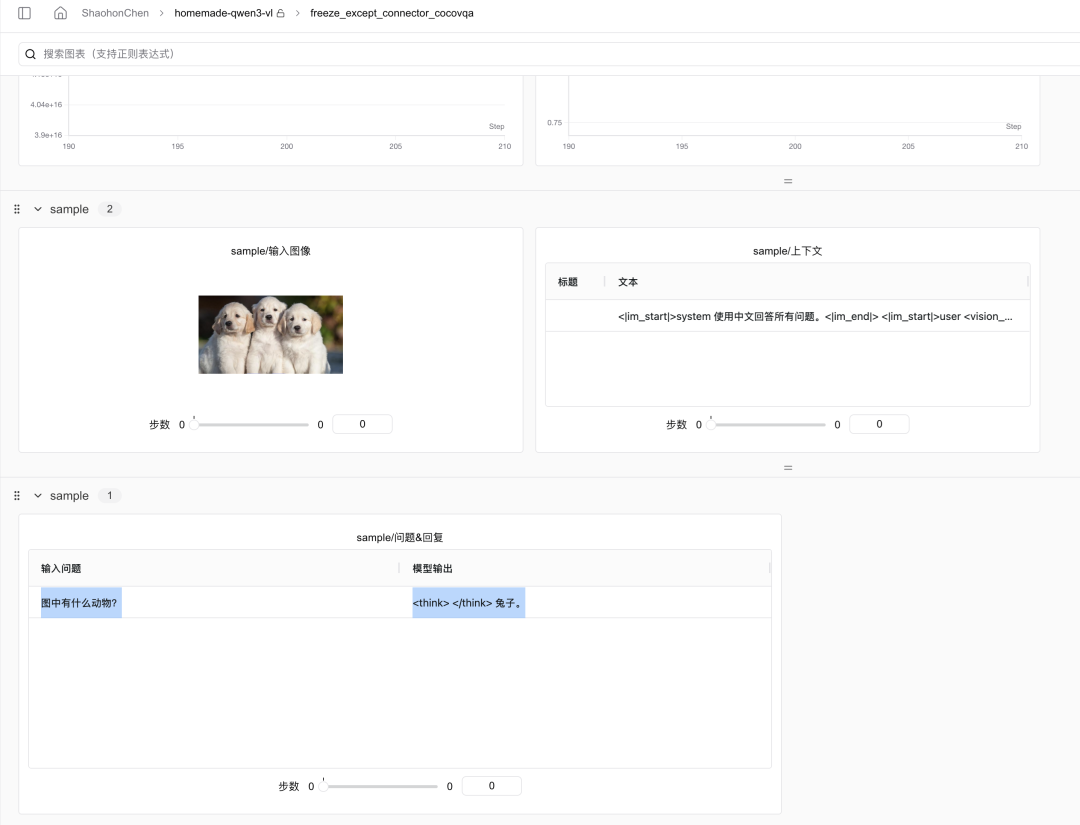Screen dimensions: 1080x825
Task: Open the ShaohonChen breadcrumb link
Action: pyautogui.click(x=114, y=13)
